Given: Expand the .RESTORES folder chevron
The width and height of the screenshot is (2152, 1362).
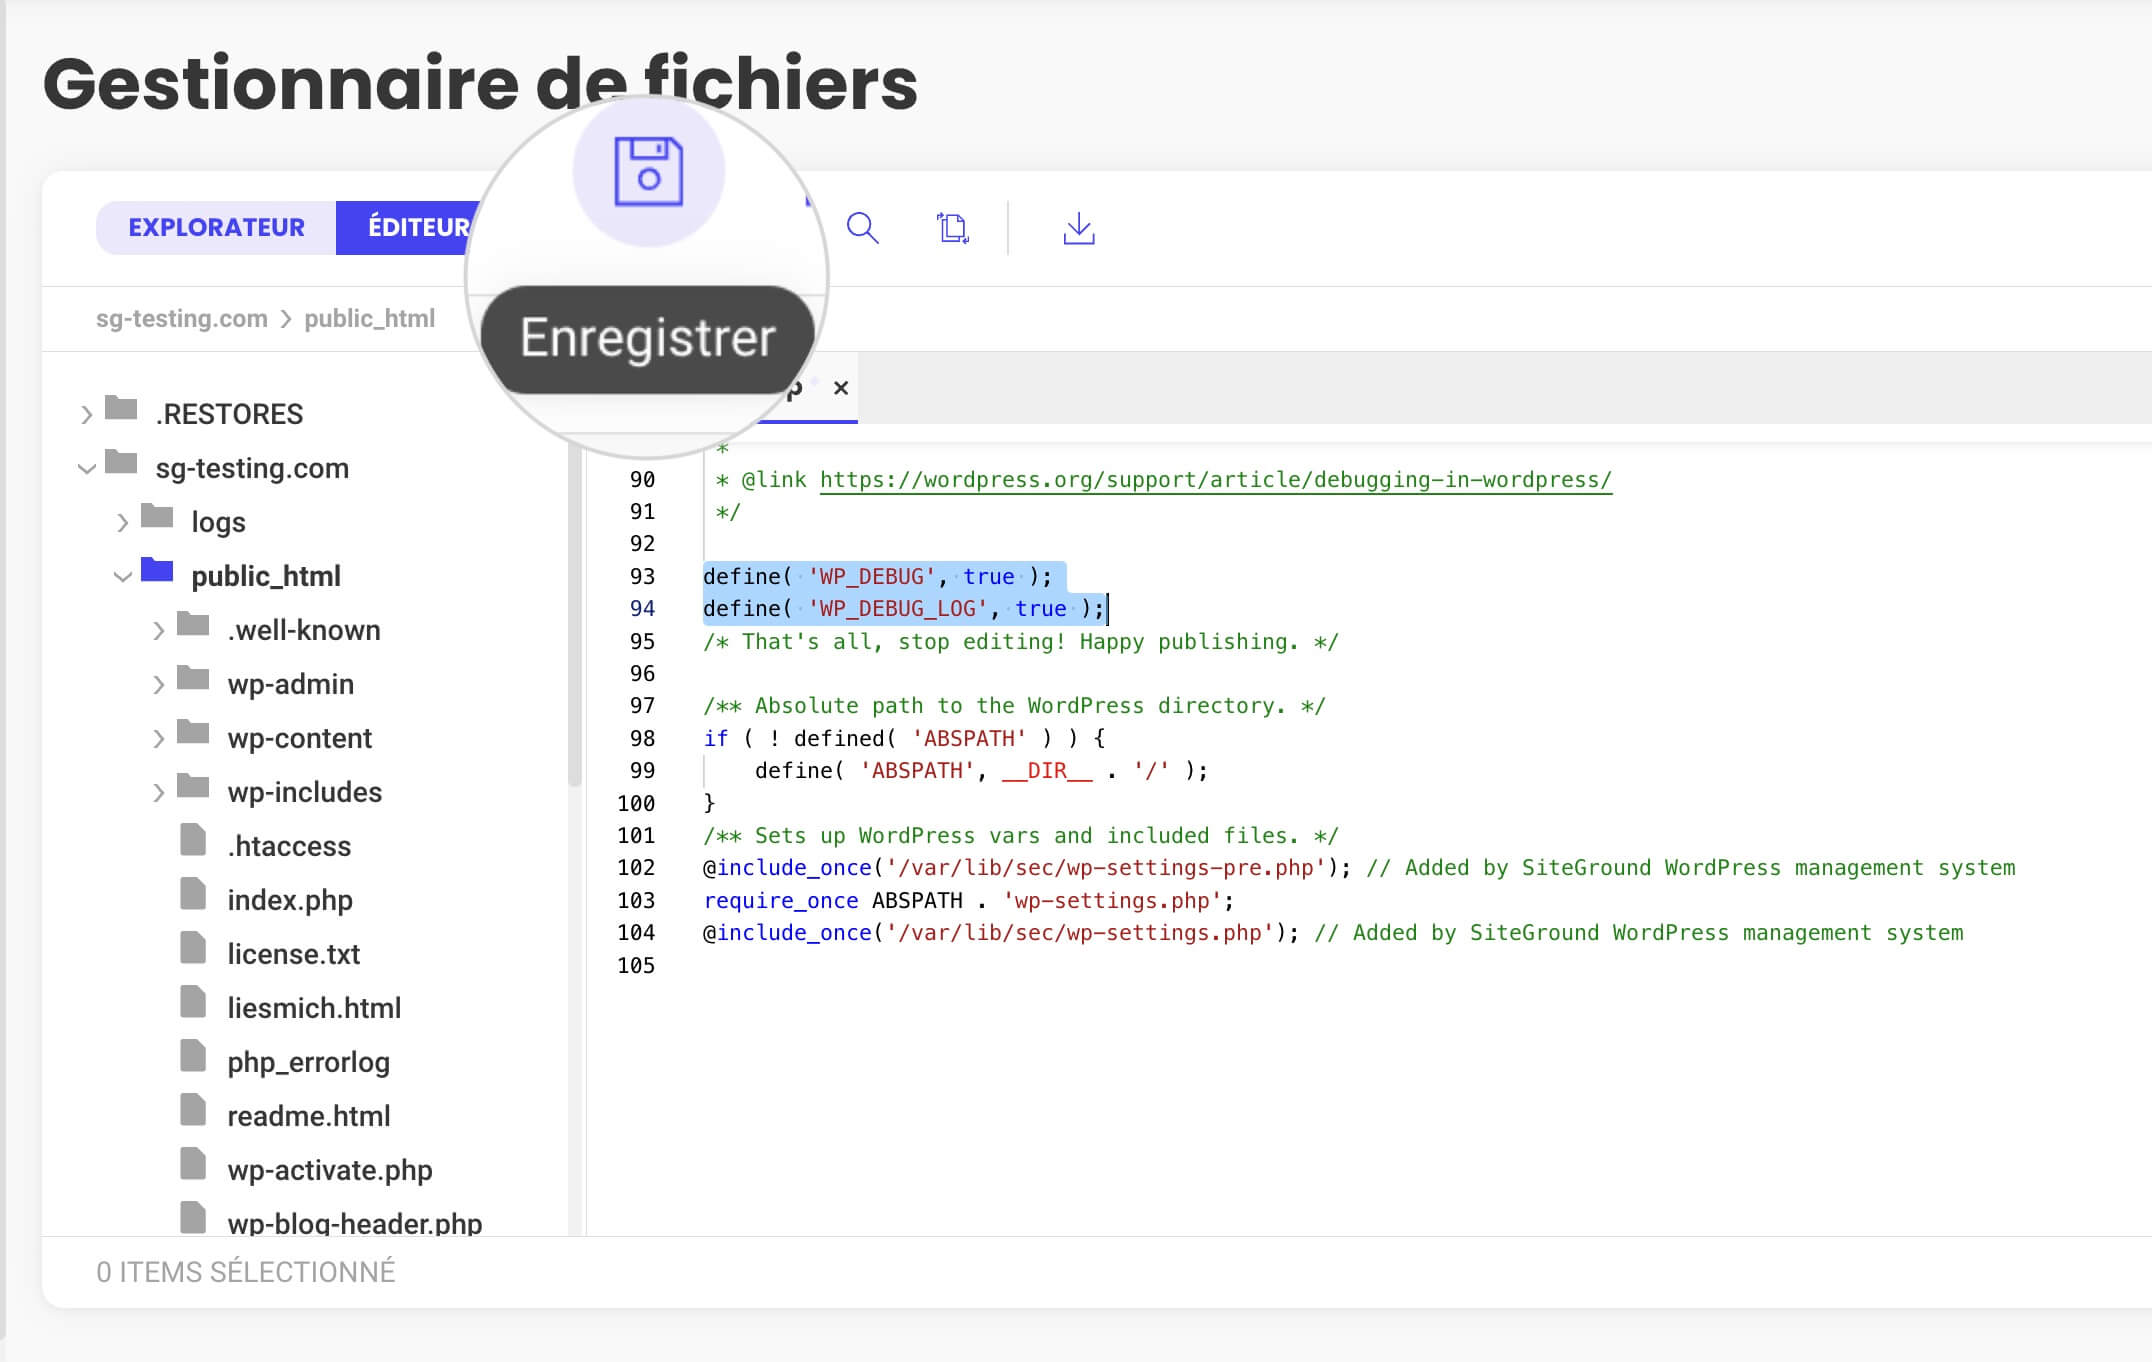Looking at the screenshot, I should (x=87, y=414).
